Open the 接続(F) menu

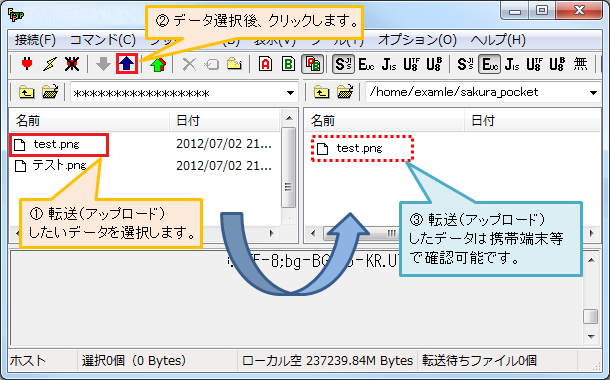pos(35,40)
